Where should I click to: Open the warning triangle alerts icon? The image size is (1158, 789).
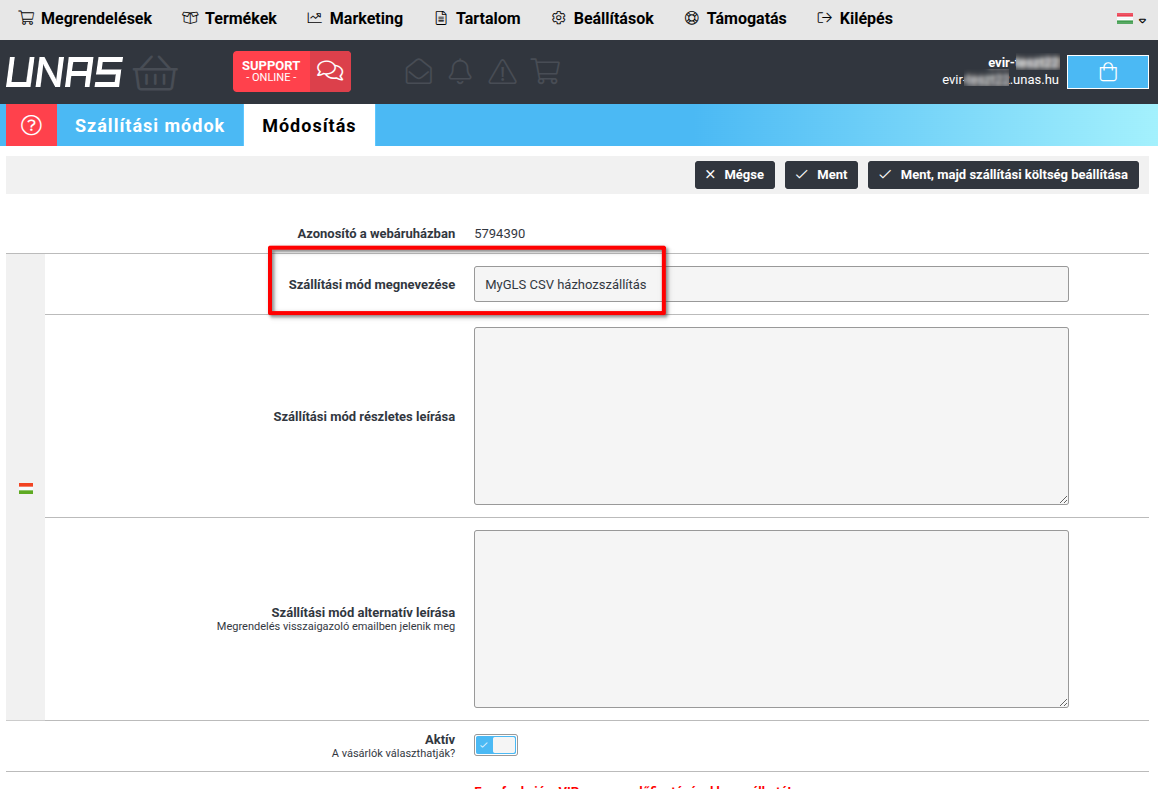pyautogui.click(x=502, y=72)
